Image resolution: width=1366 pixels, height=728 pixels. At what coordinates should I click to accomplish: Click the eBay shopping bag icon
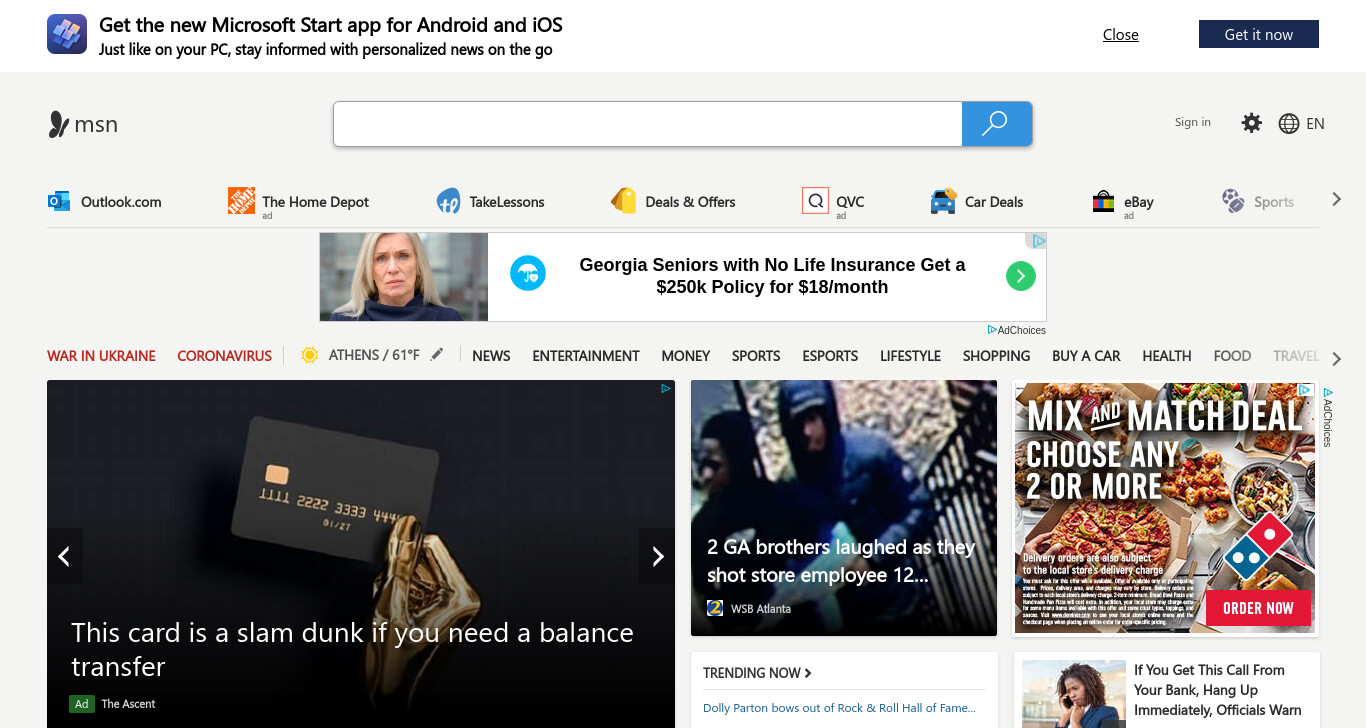pos(1103,201)
